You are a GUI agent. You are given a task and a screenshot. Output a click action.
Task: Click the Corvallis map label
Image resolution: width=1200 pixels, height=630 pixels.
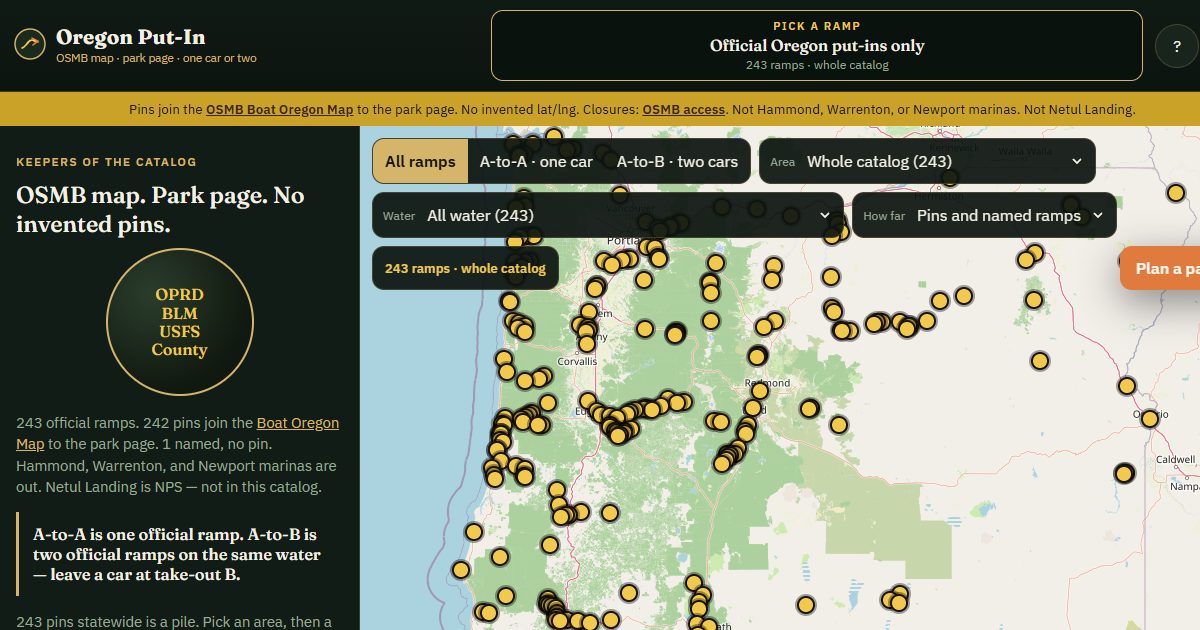(577, 362)
